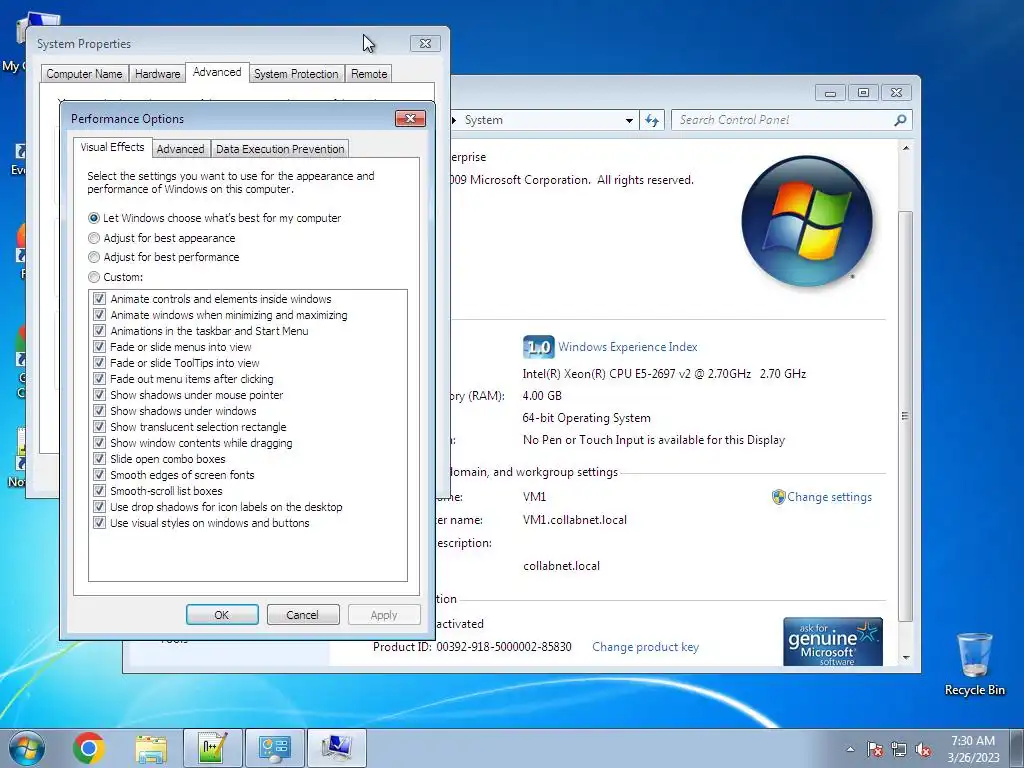Select System Properties Advanced tab
Image resolution: width=1024 pixels, height=768 pixels.
[217, 72]
